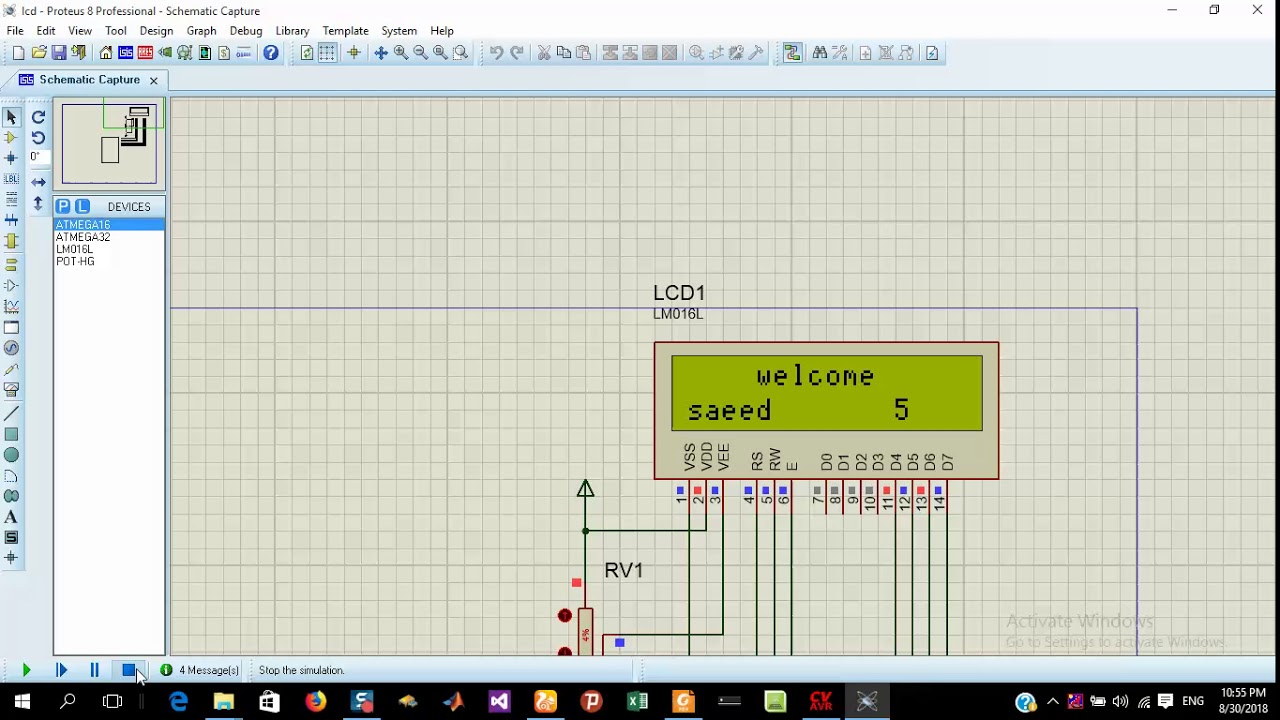Save the project using the floppy icon
Viewport: 1280px width, 720px height.
coord(59,53)
